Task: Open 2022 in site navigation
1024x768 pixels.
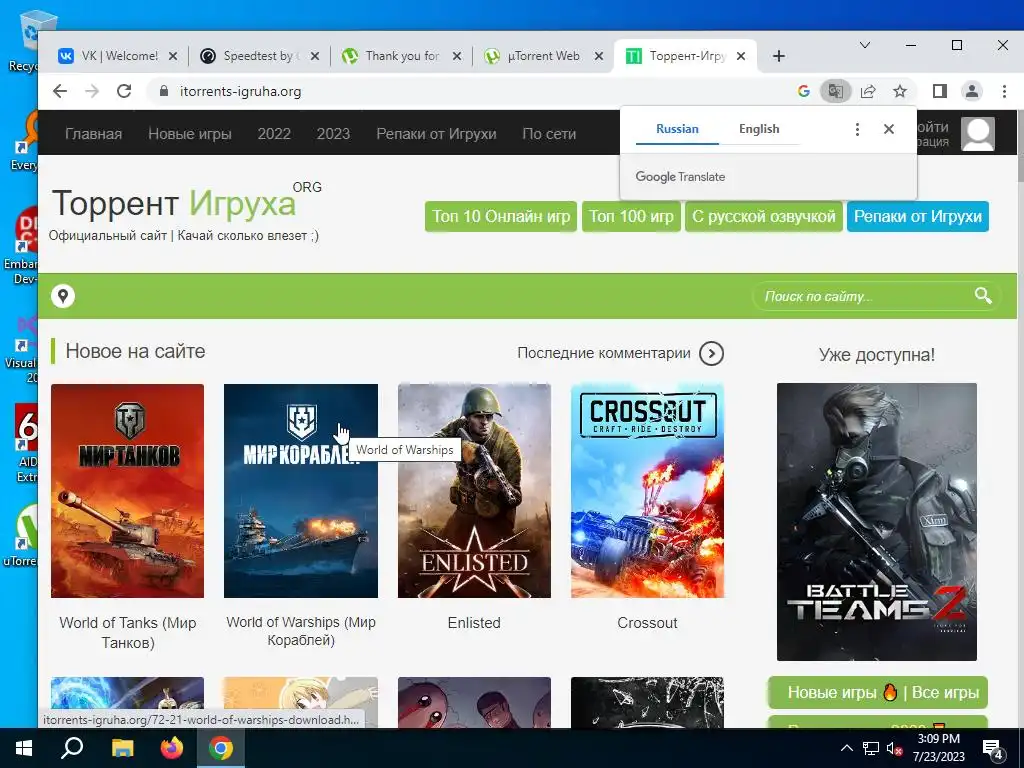Action: coord(274,134)
